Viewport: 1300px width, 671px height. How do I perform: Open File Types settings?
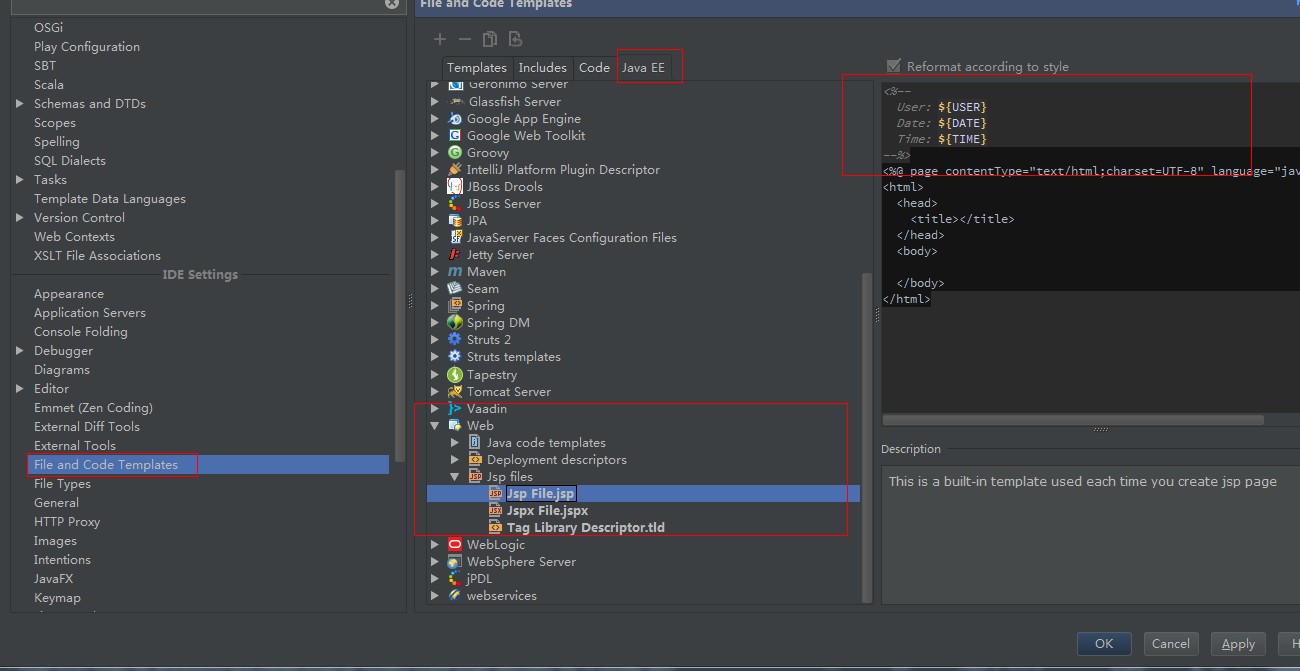62,483
